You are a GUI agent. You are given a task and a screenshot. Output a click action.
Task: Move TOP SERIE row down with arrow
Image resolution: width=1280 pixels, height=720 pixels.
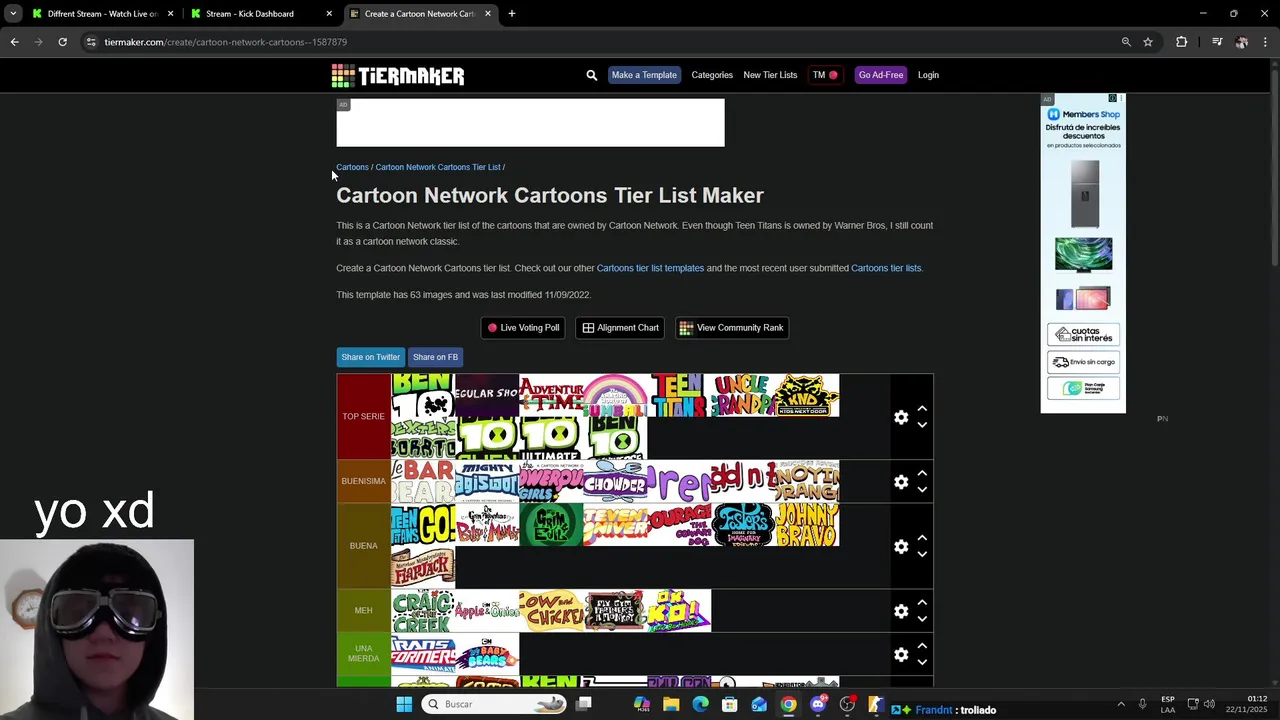click(922, 425)
